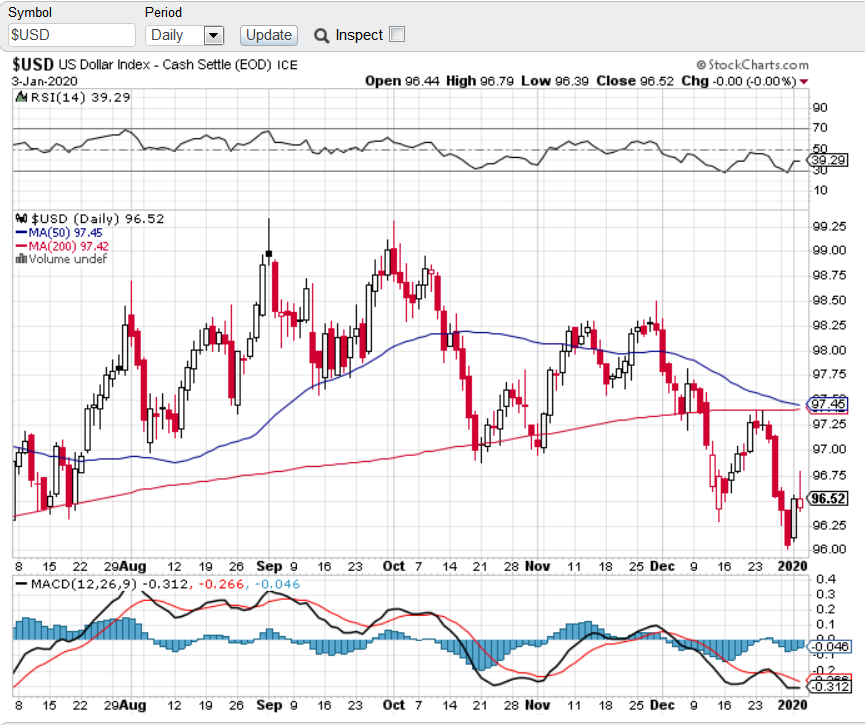Click the Inspect label text

pos(359,35)
